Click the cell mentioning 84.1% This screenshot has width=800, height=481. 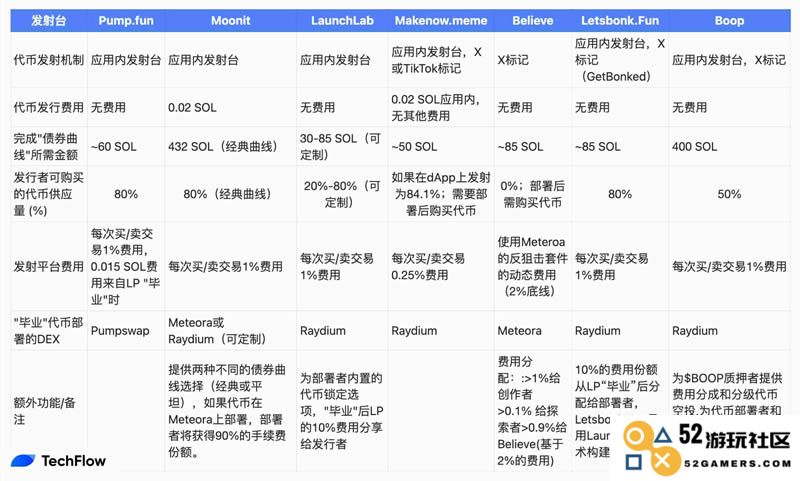[441, 194]
